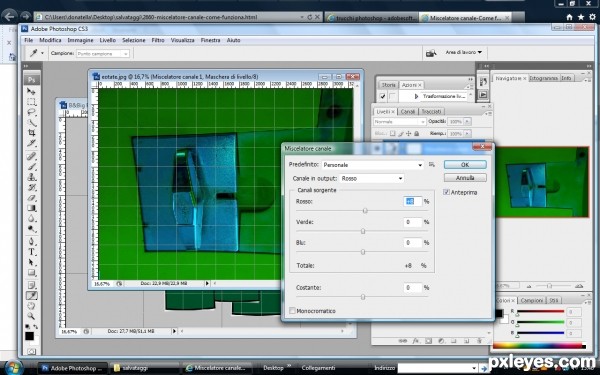Image resolution: width=600 pixels, height=375 pixels.
Task: Click the toolbox foreground color swatch
Action: click(x=29, y=336)
